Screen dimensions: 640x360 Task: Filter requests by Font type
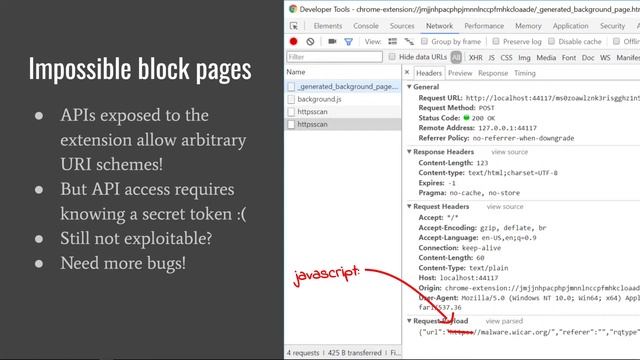click(569, 58)
